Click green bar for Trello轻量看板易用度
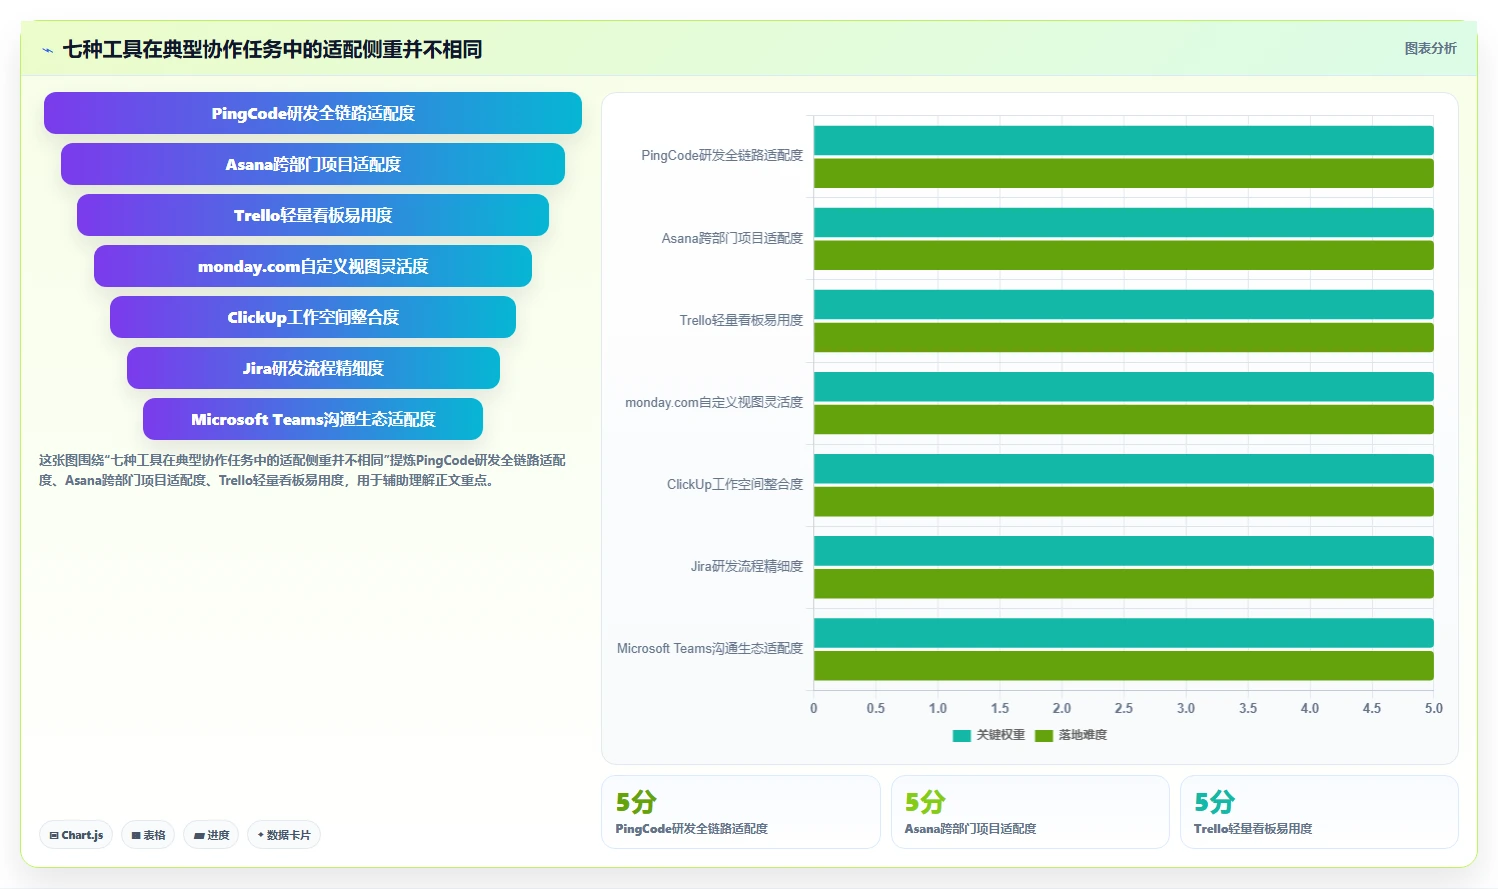 coord(1124,337)
